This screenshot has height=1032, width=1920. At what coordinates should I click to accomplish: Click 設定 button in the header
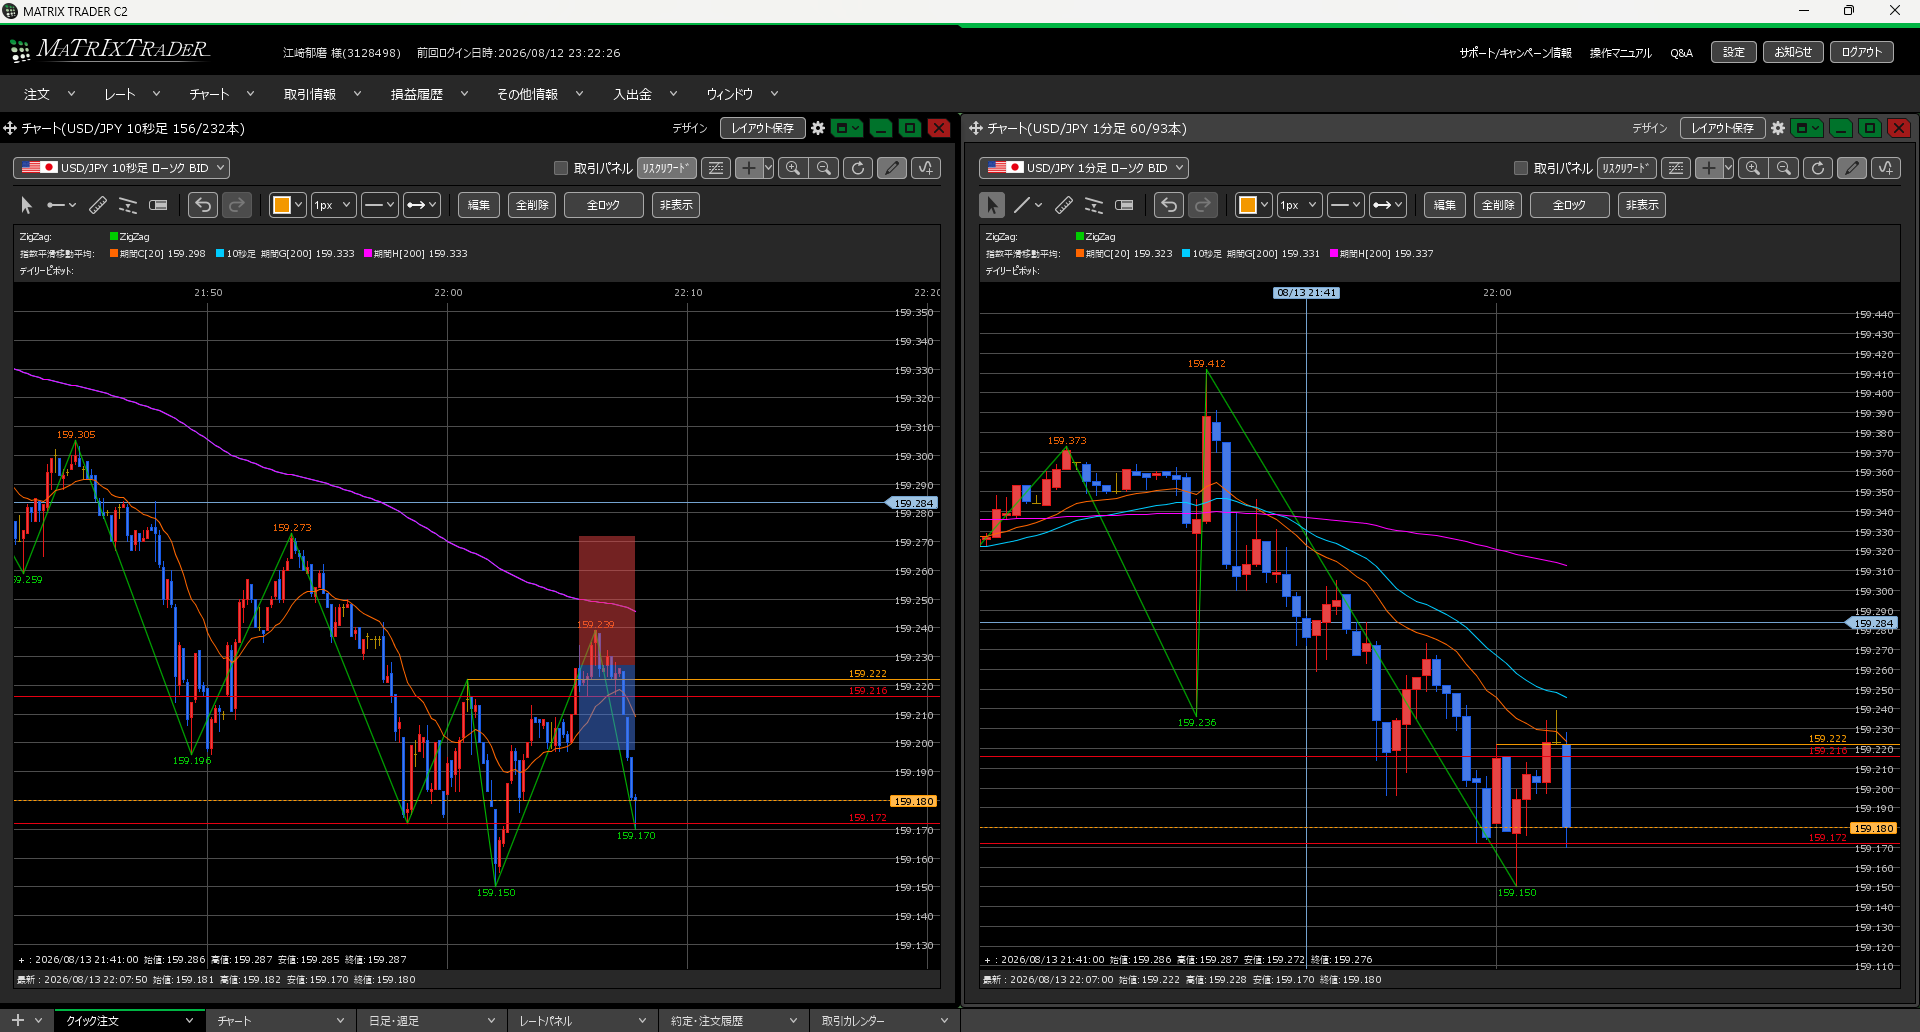1734,52
